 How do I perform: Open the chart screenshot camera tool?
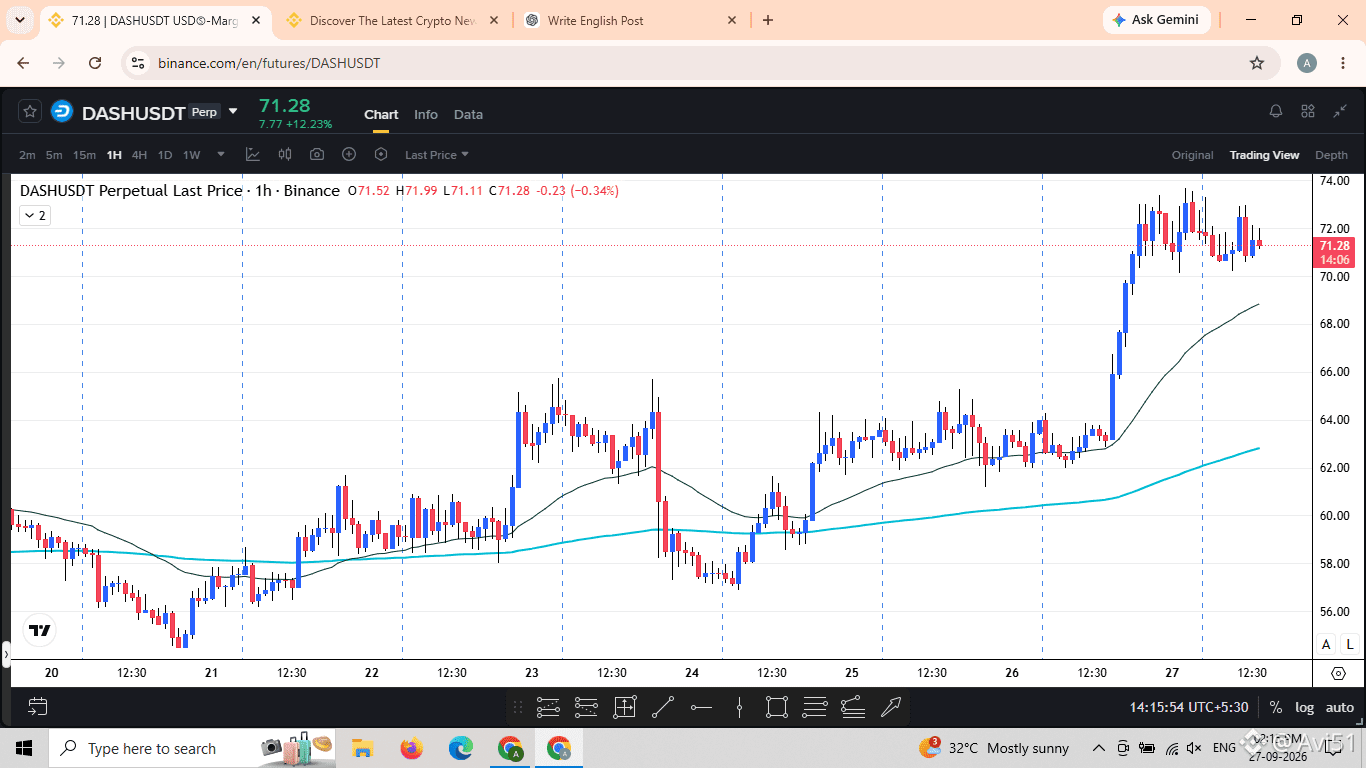(x=317, y=154)
